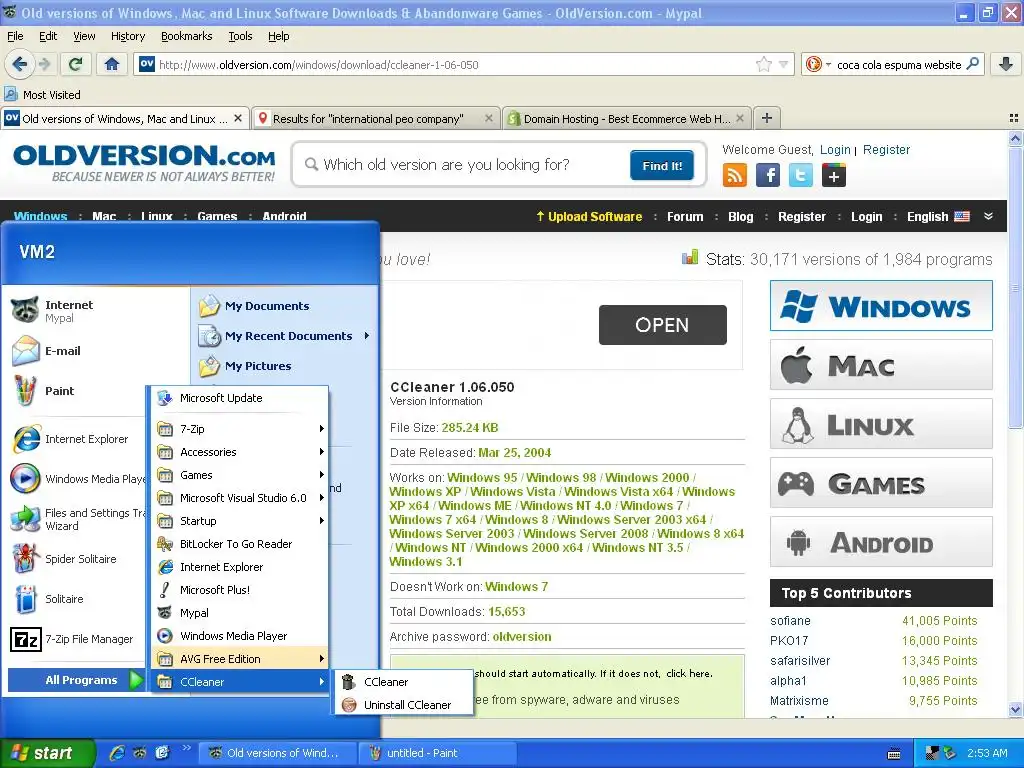Click the Upload Software link
Image resolution: width=1024 pixels, height=768 pixels.
[589, 216]
